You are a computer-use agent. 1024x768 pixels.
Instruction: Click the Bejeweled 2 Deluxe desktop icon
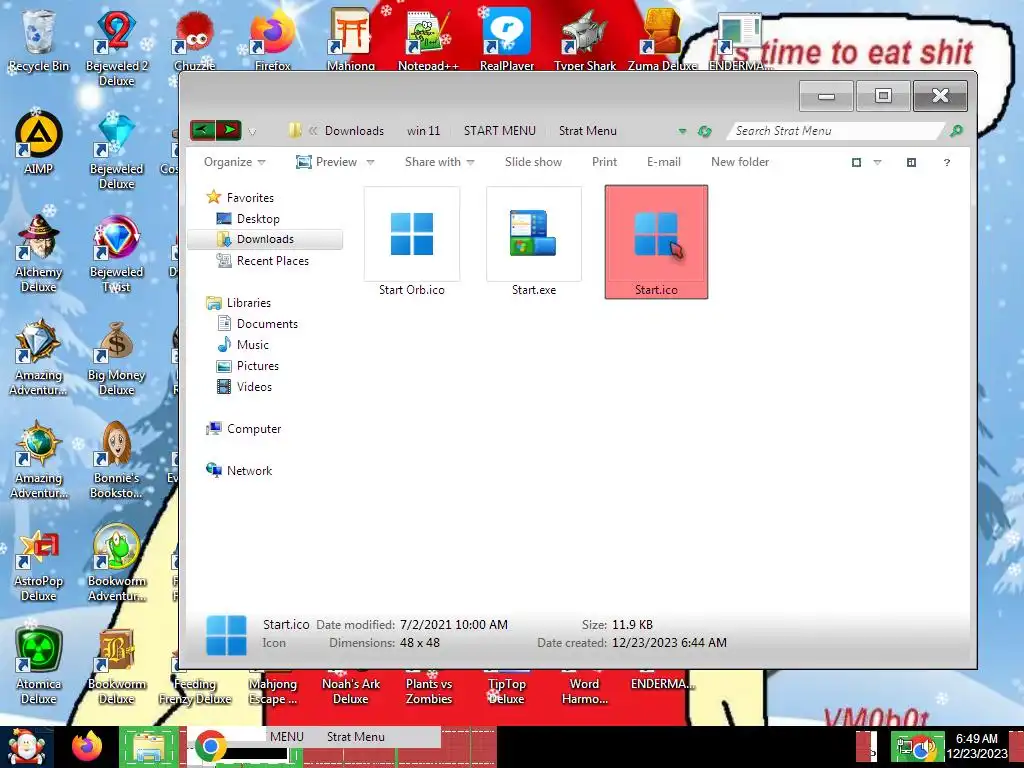click(x=116, y=47)
